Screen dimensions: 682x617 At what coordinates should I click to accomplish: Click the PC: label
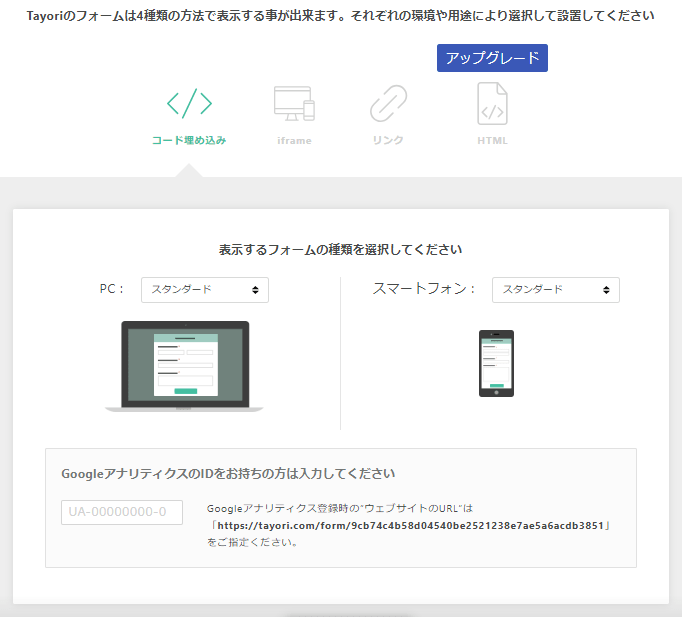click(112, 289)
